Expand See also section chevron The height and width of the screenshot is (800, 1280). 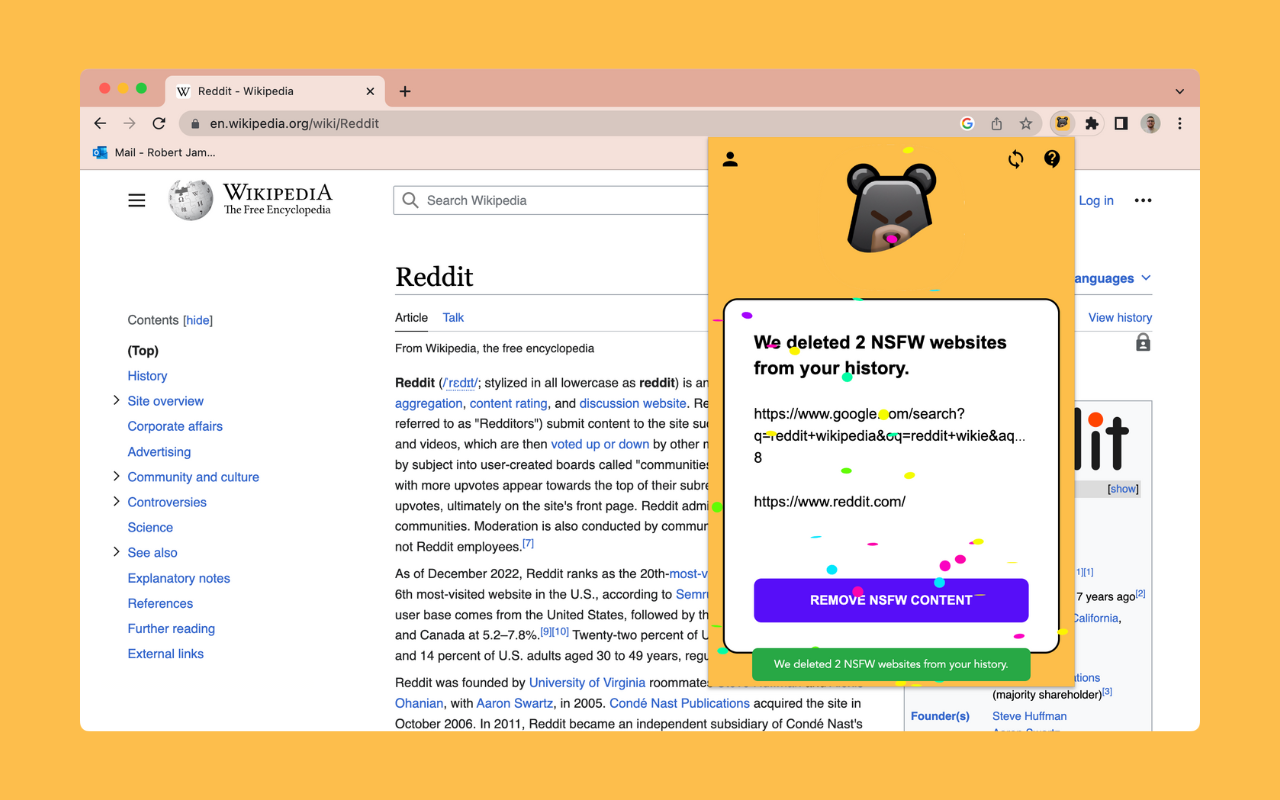(116, 551)
